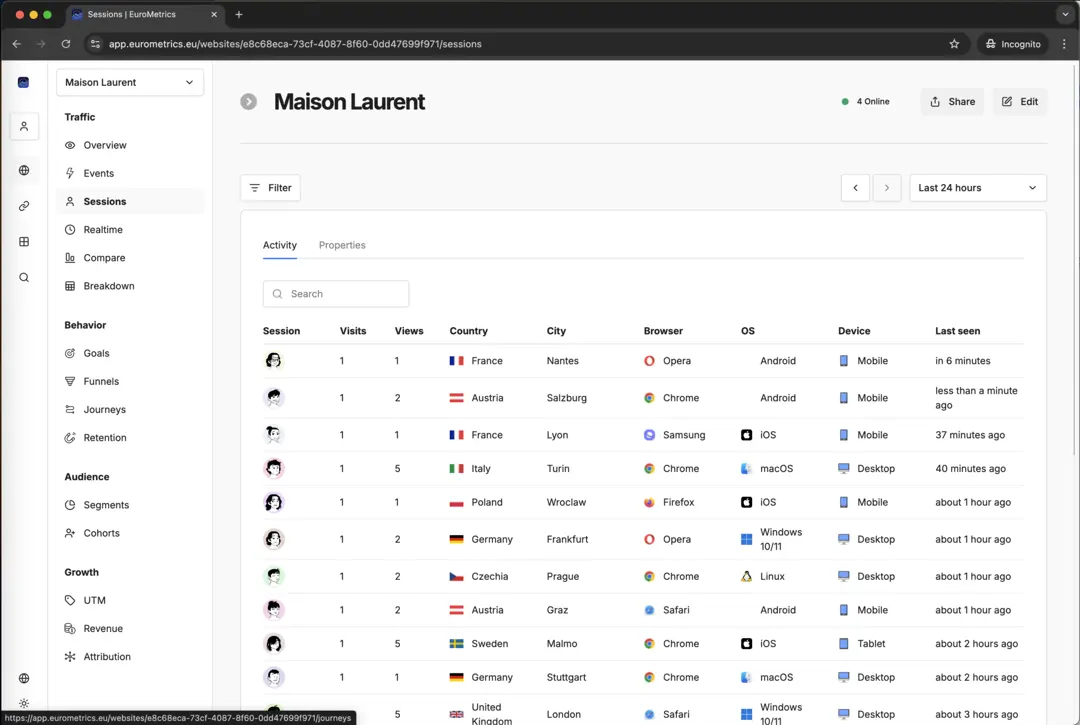The image size is (1080, 725).
Task: Click the round arrow icon beside Maison Laurent title
Action: click(x=249, y=102)
